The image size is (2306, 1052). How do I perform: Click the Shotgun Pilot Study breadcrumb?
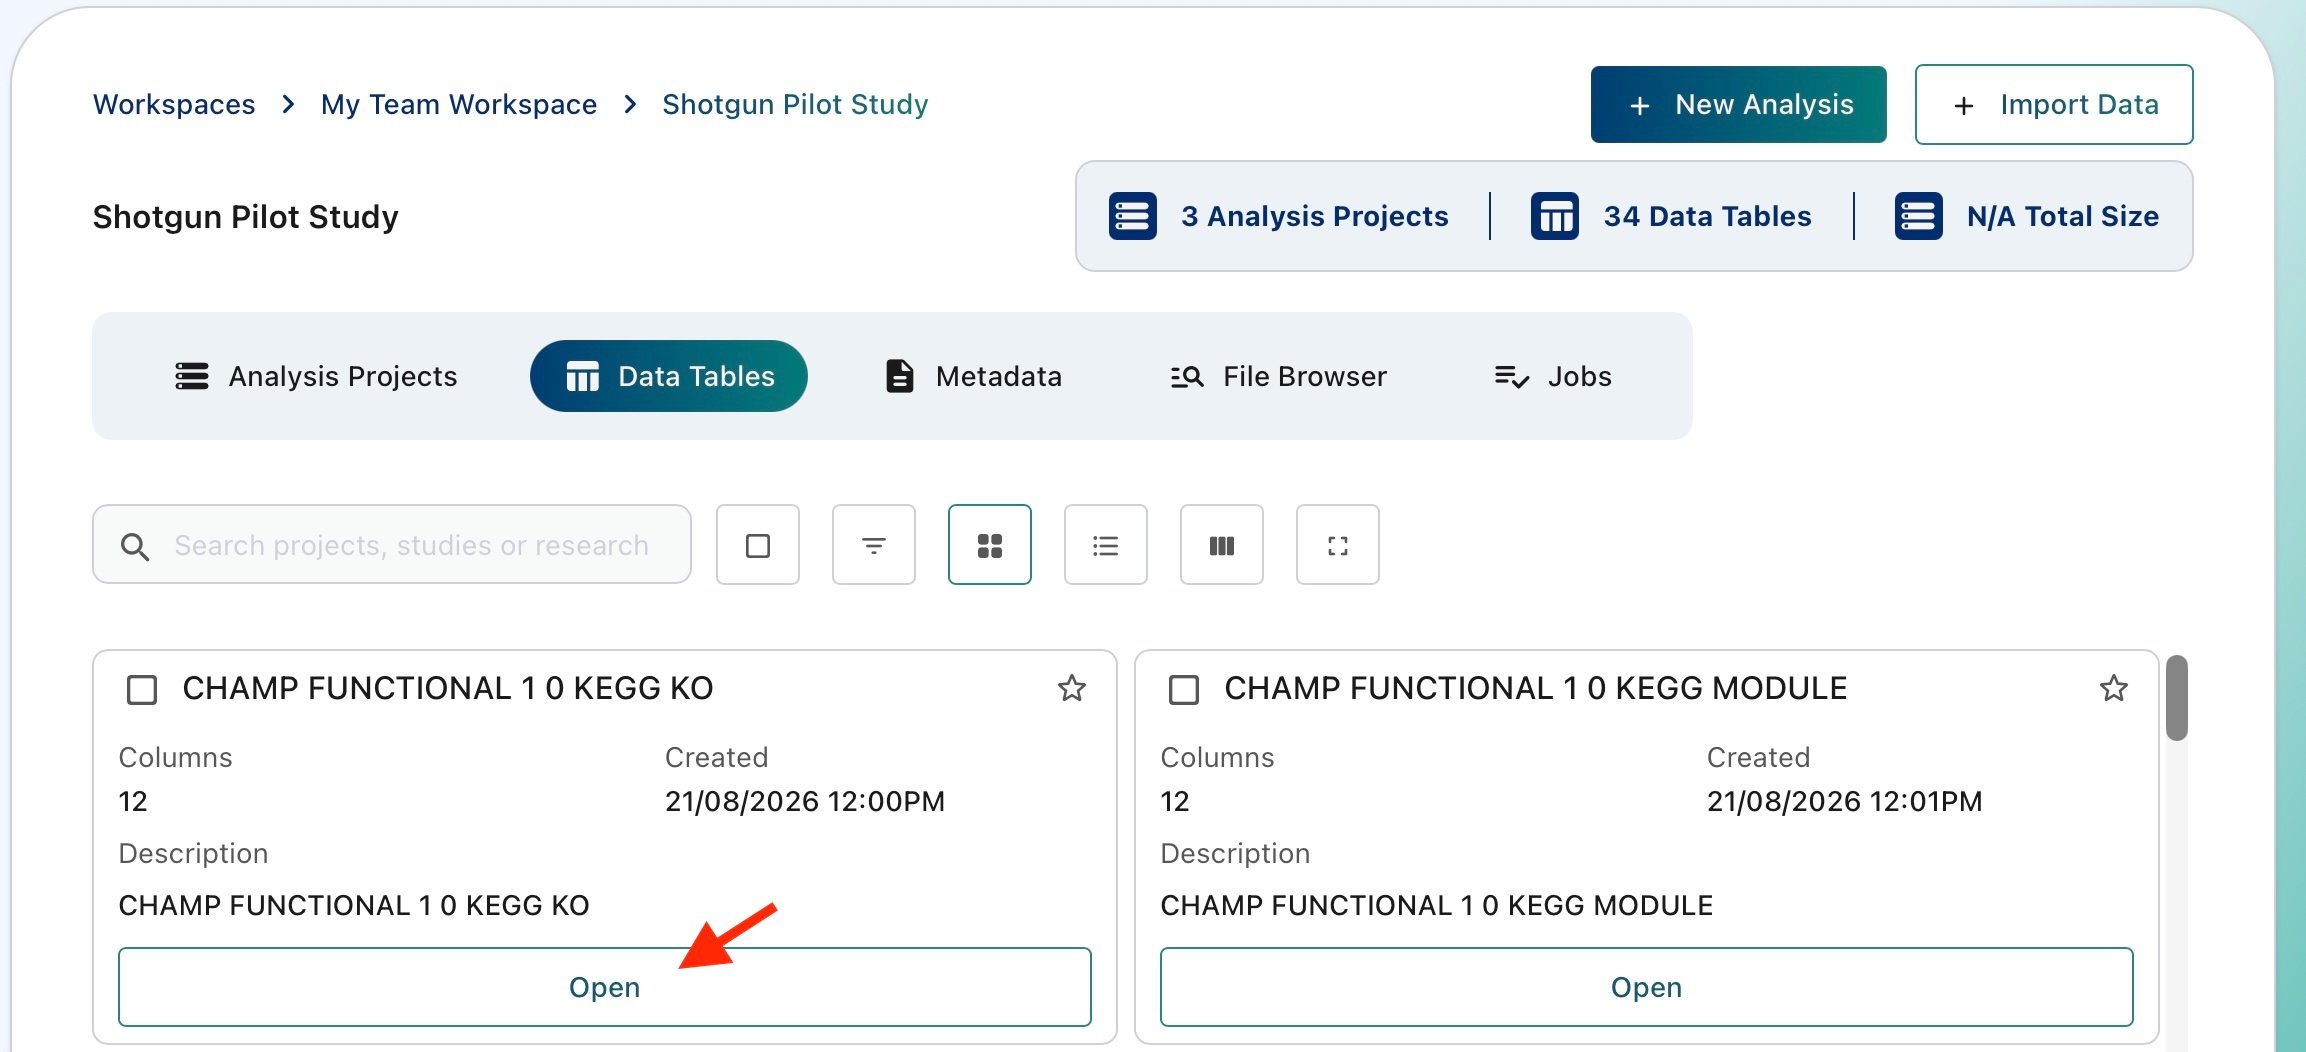tap(795, 105)
